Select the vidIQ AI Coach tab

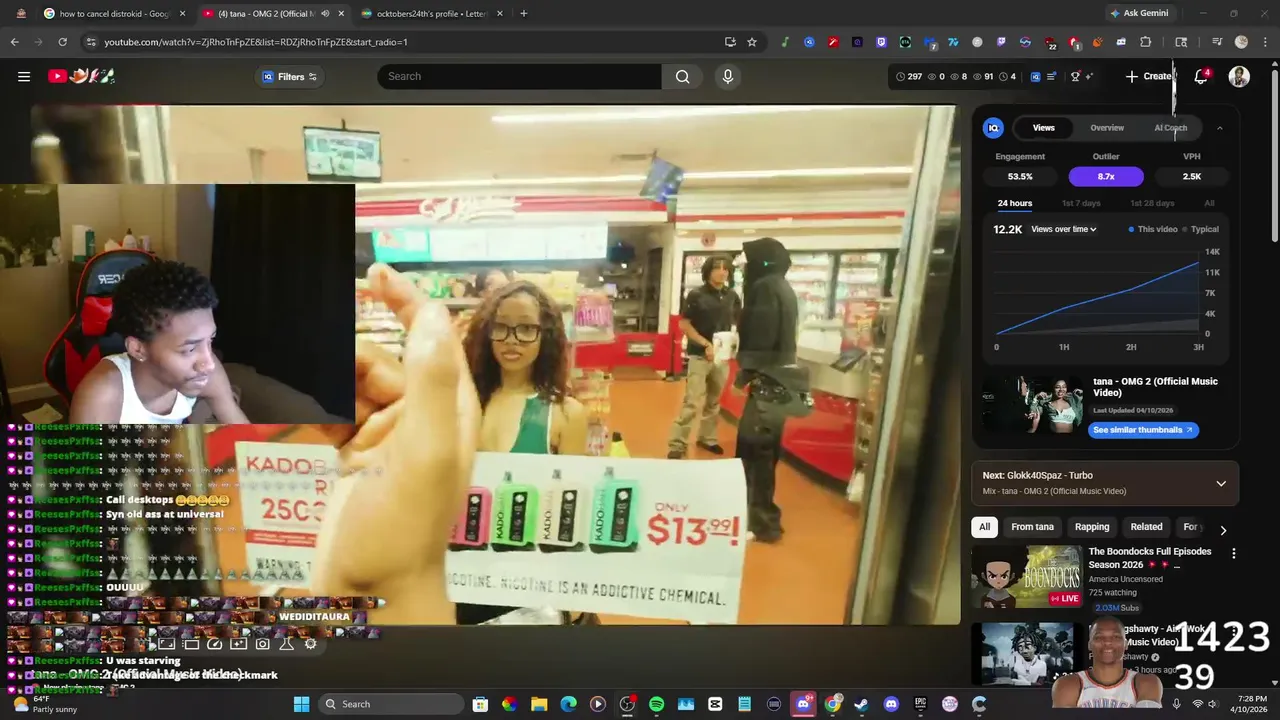pyautogui.click(x=1171, y=128)
